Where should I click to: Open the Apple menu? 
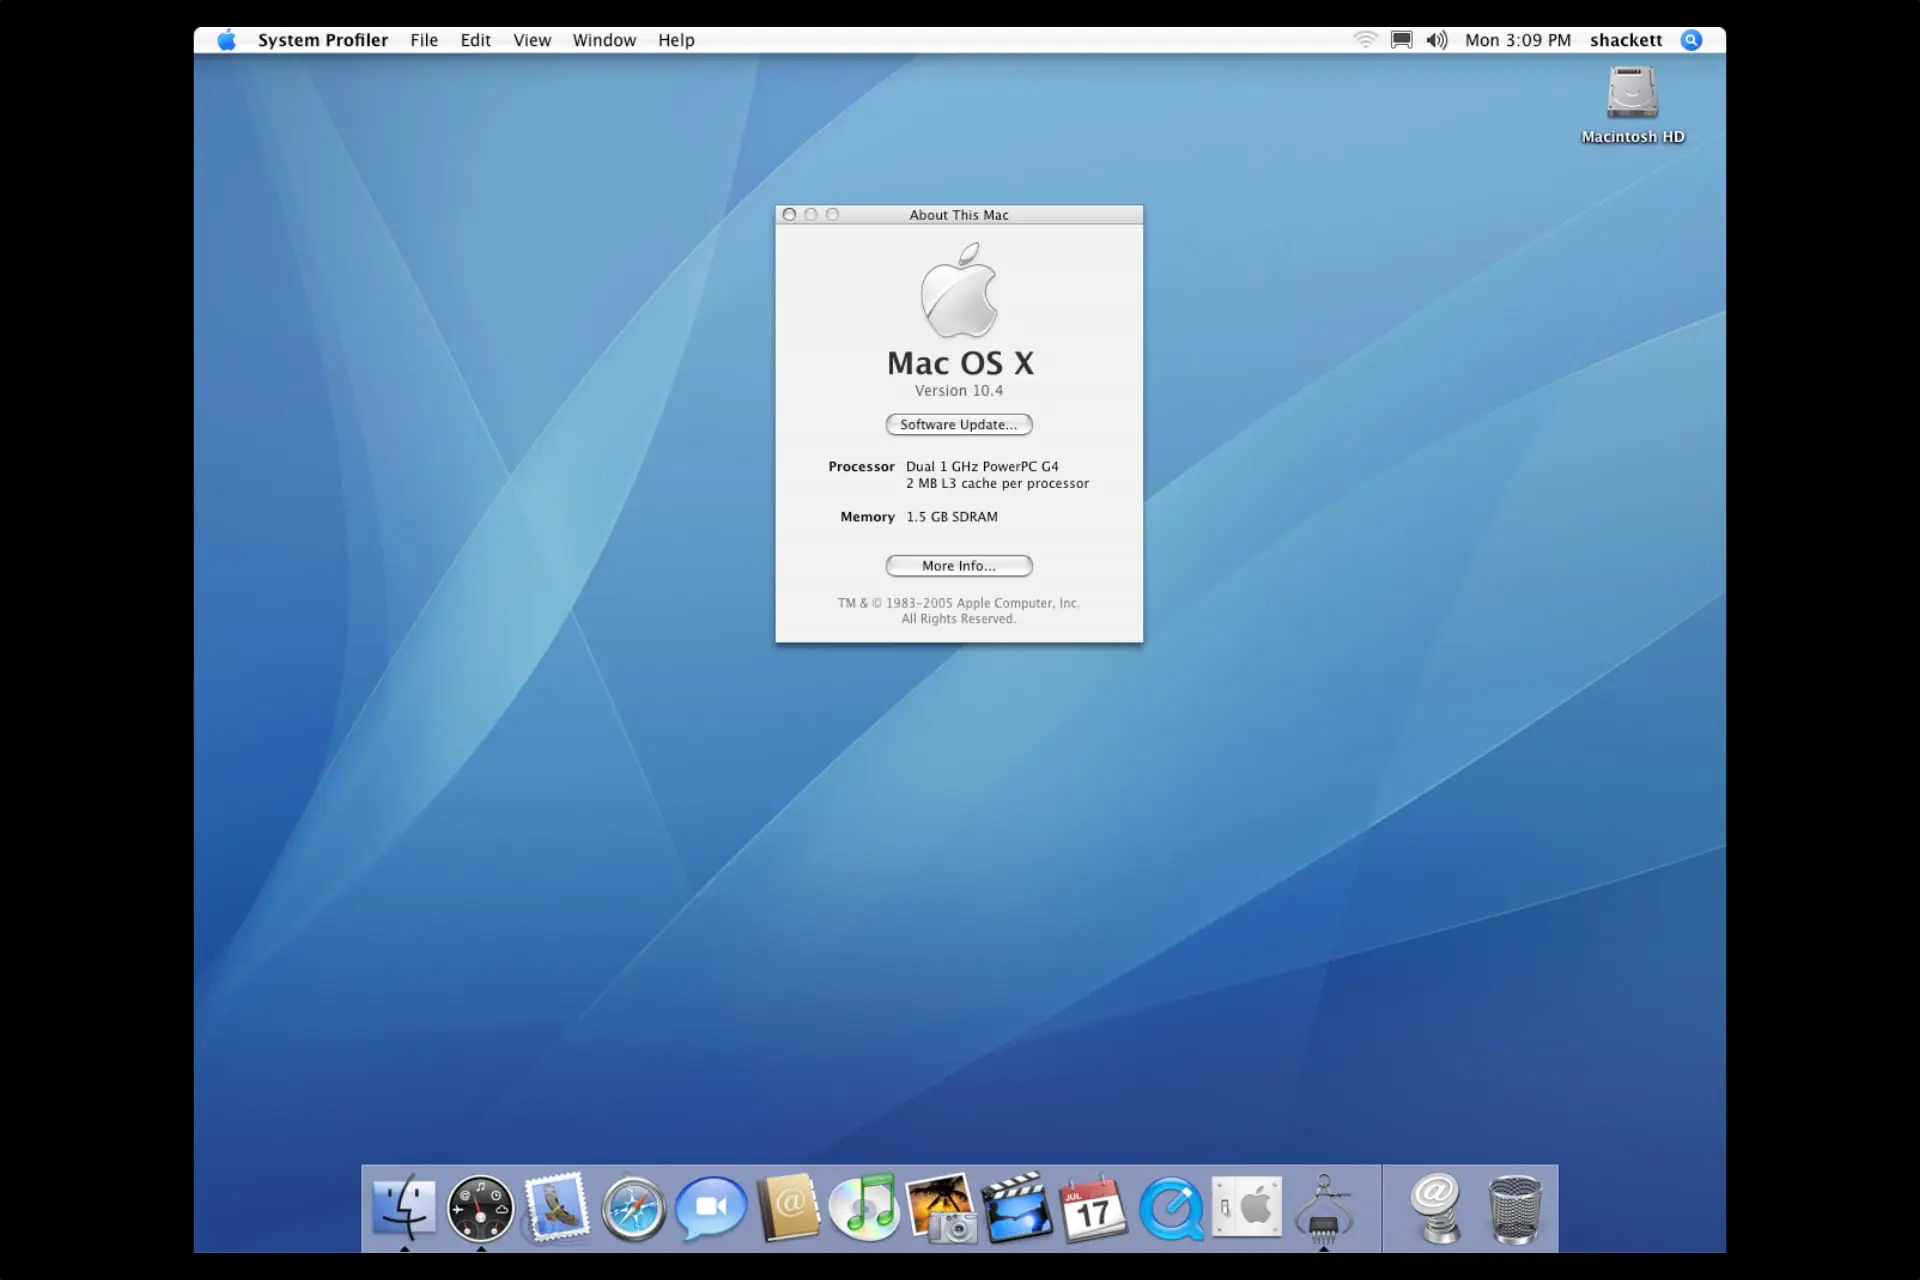(x=226, y=40)
